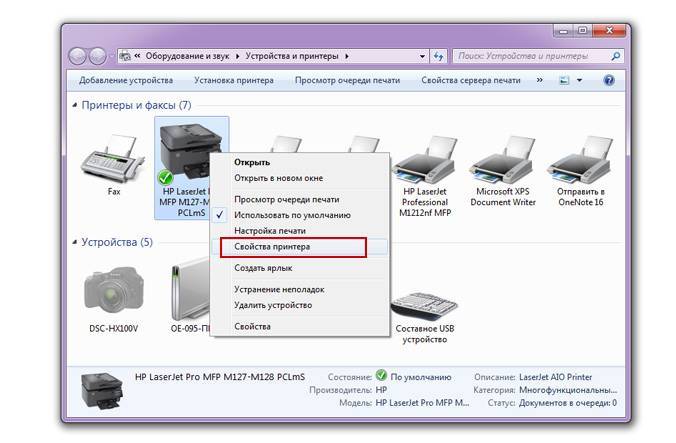
Task: Choose Устранение неполадок in context menu
Action: [x=299, y=289]
